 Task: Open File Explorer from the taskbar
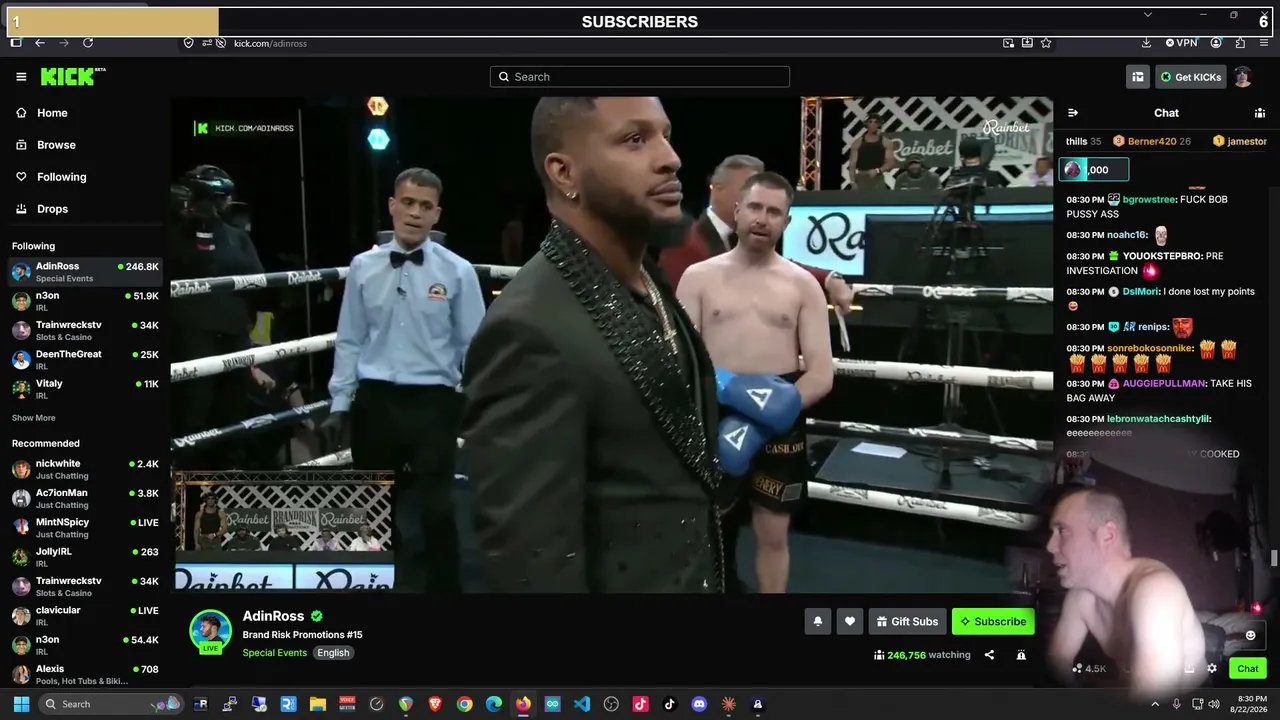(x=318, y=704)
